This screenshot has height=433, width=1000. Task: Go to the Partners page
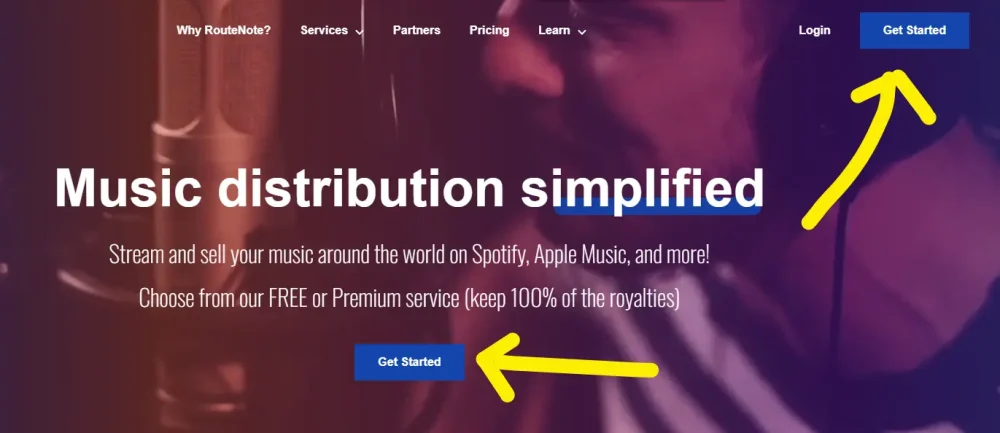click(416, 30)
